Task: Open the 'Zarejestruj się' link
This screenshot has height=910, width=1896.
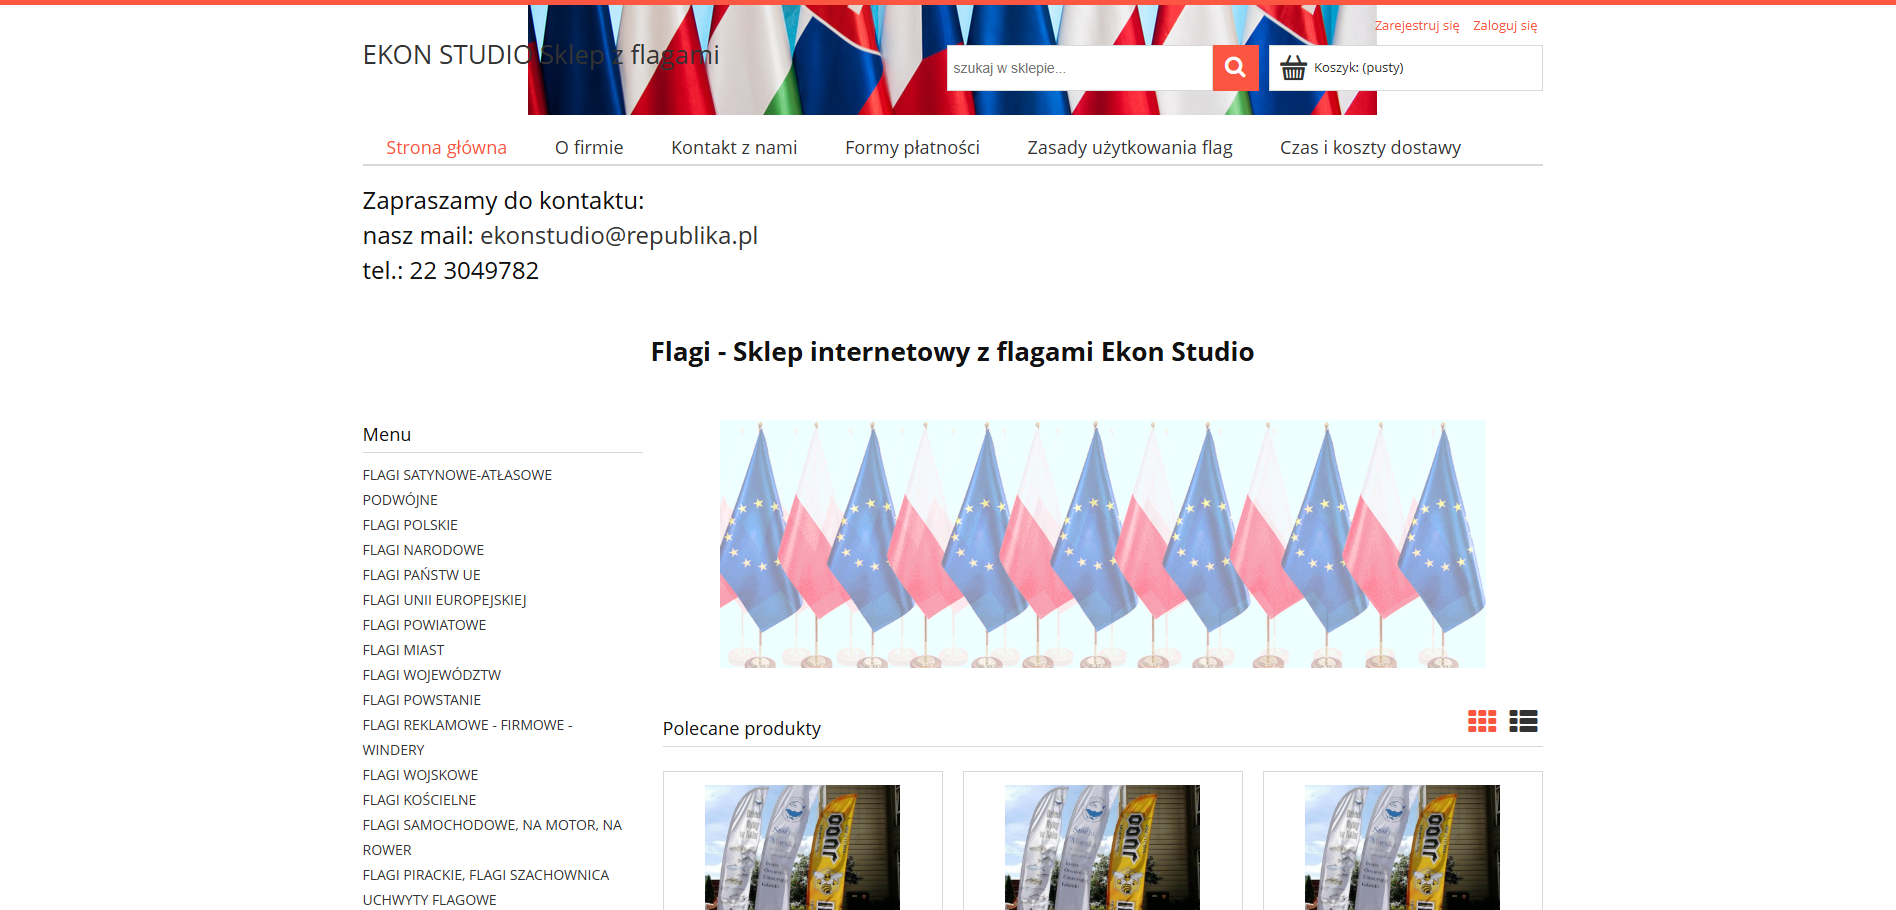Action: [x=1416, y=26]
